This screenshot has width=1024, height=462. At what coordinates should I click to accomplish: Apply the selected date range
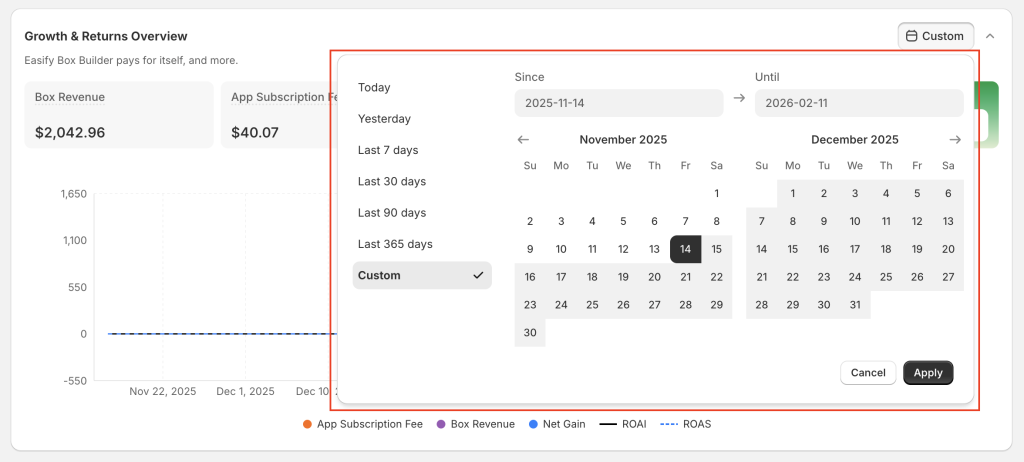pos(928,373)
